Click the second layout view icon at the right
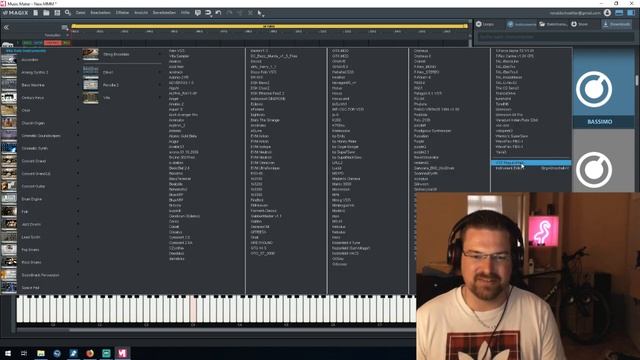 (x=631, y=13)
